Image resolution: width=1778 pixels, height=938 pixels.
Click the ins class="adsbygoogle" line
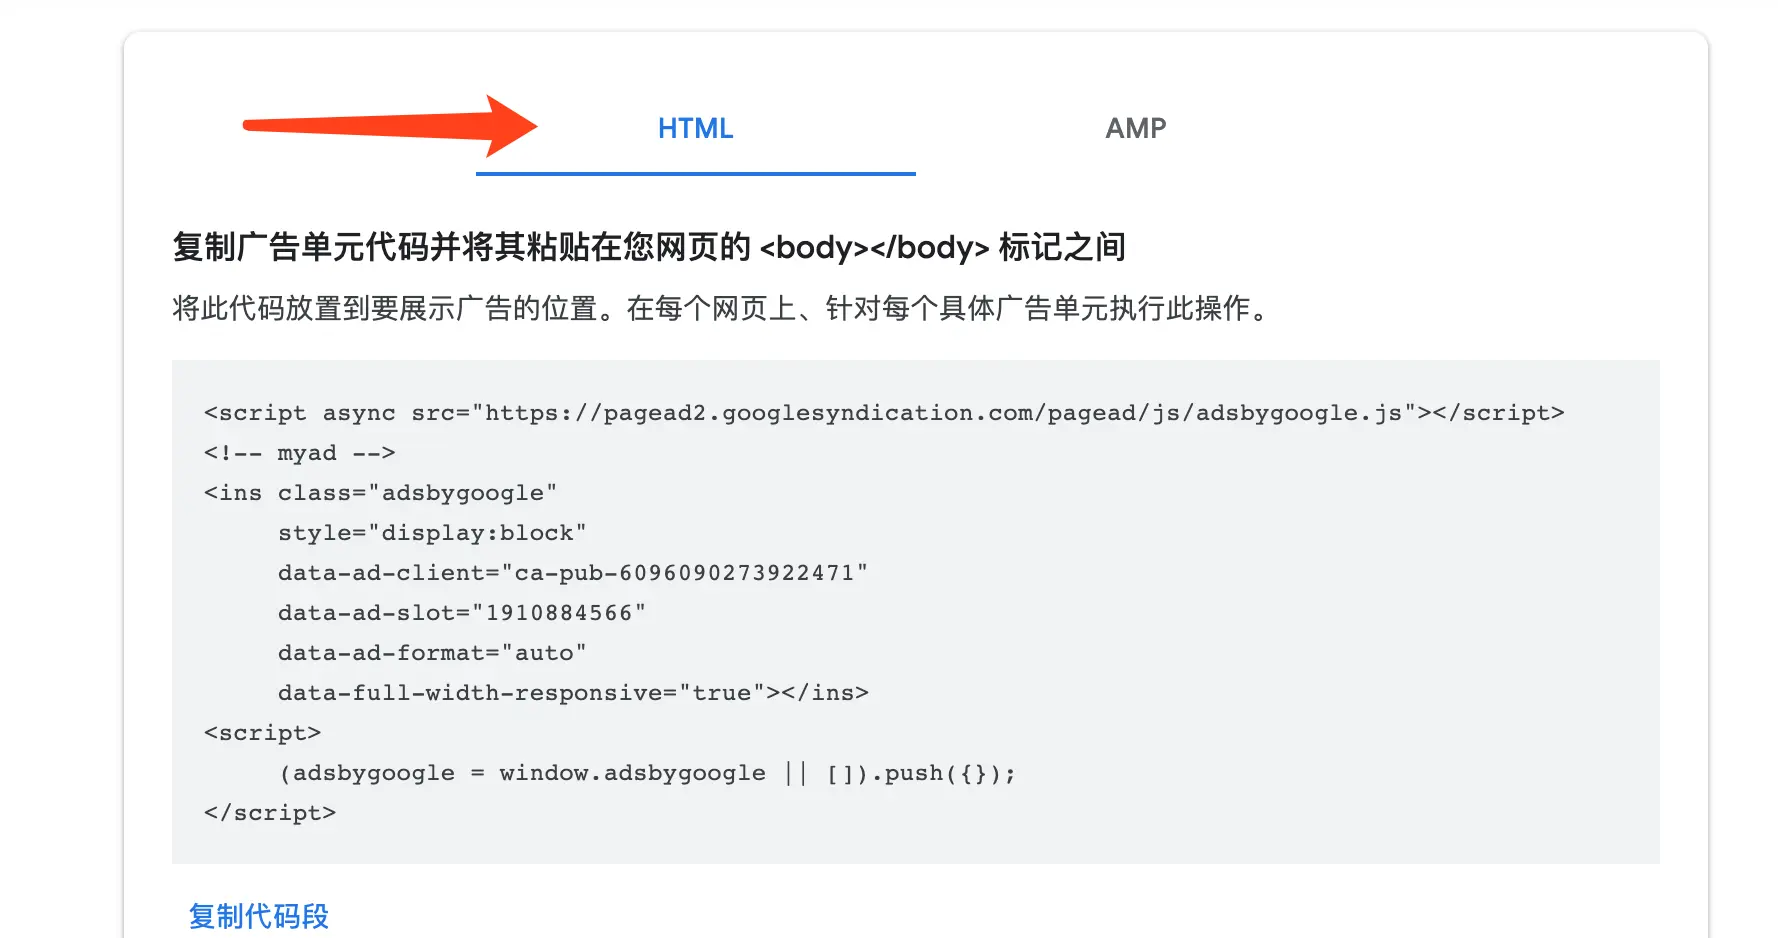[x=381, y=493]
